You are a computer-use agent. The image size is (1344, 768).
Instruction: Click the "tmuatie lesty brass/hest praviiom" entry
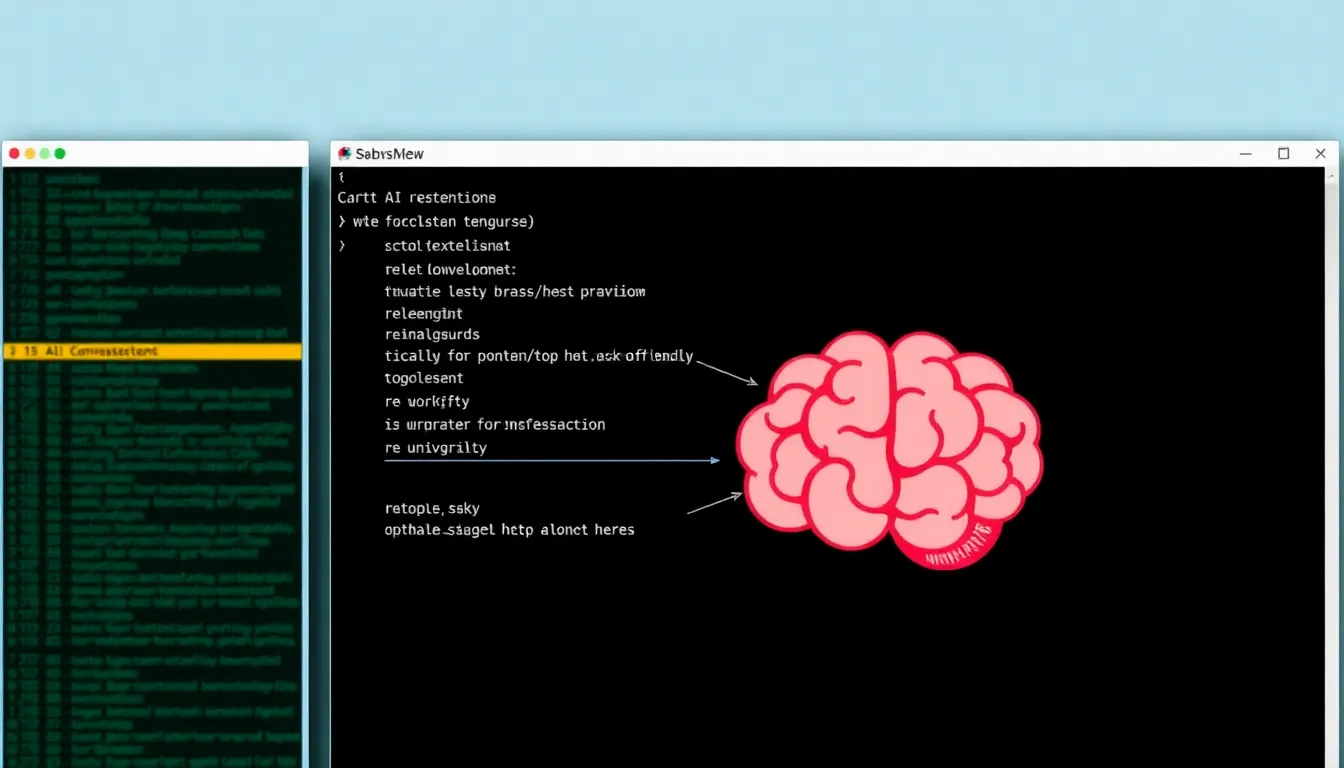[x=514, y=292]
